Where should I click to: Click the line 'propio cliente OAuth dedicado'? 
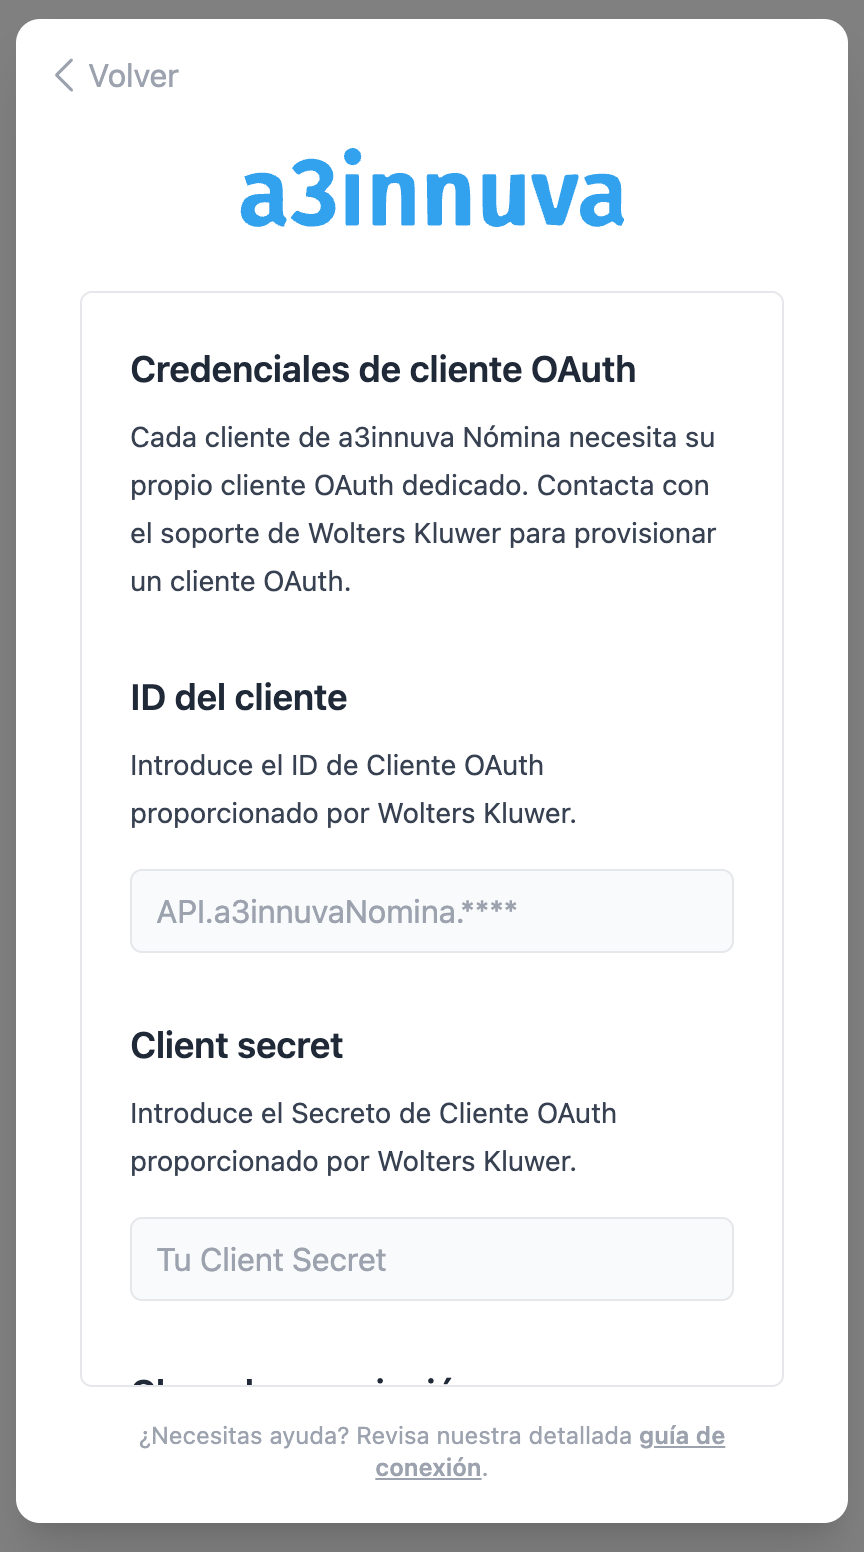420,486
